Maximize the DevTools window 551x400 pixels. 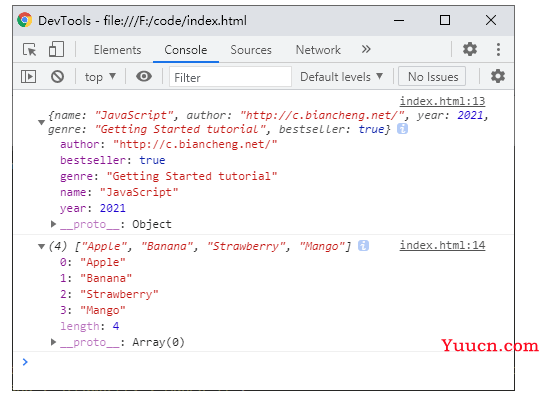pyautogui.click(x=445, y=20)
